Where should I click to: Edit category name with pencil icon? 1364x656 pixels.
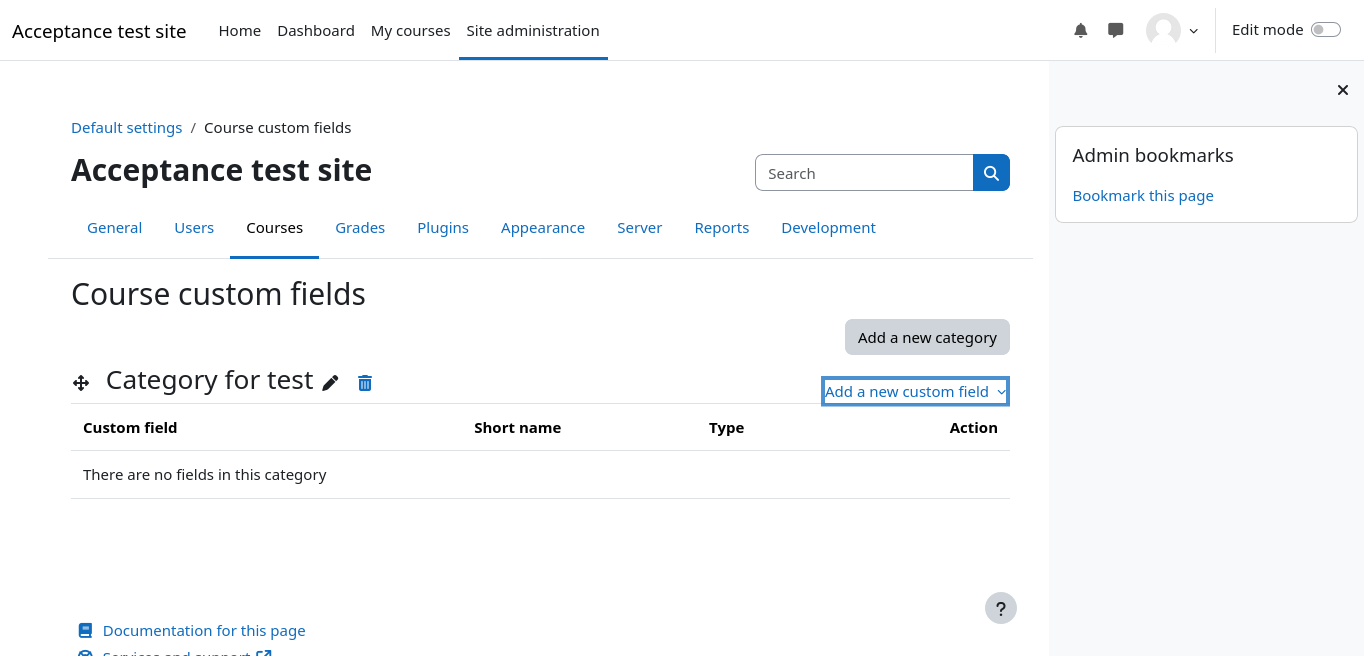[331, 383]
